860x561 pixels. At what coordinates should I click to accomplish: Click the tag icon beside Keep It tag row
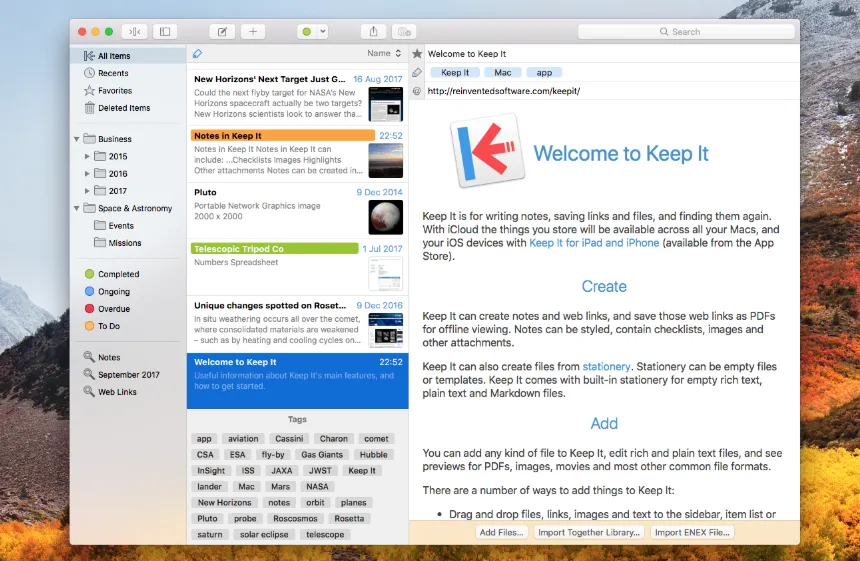point(417,72)
